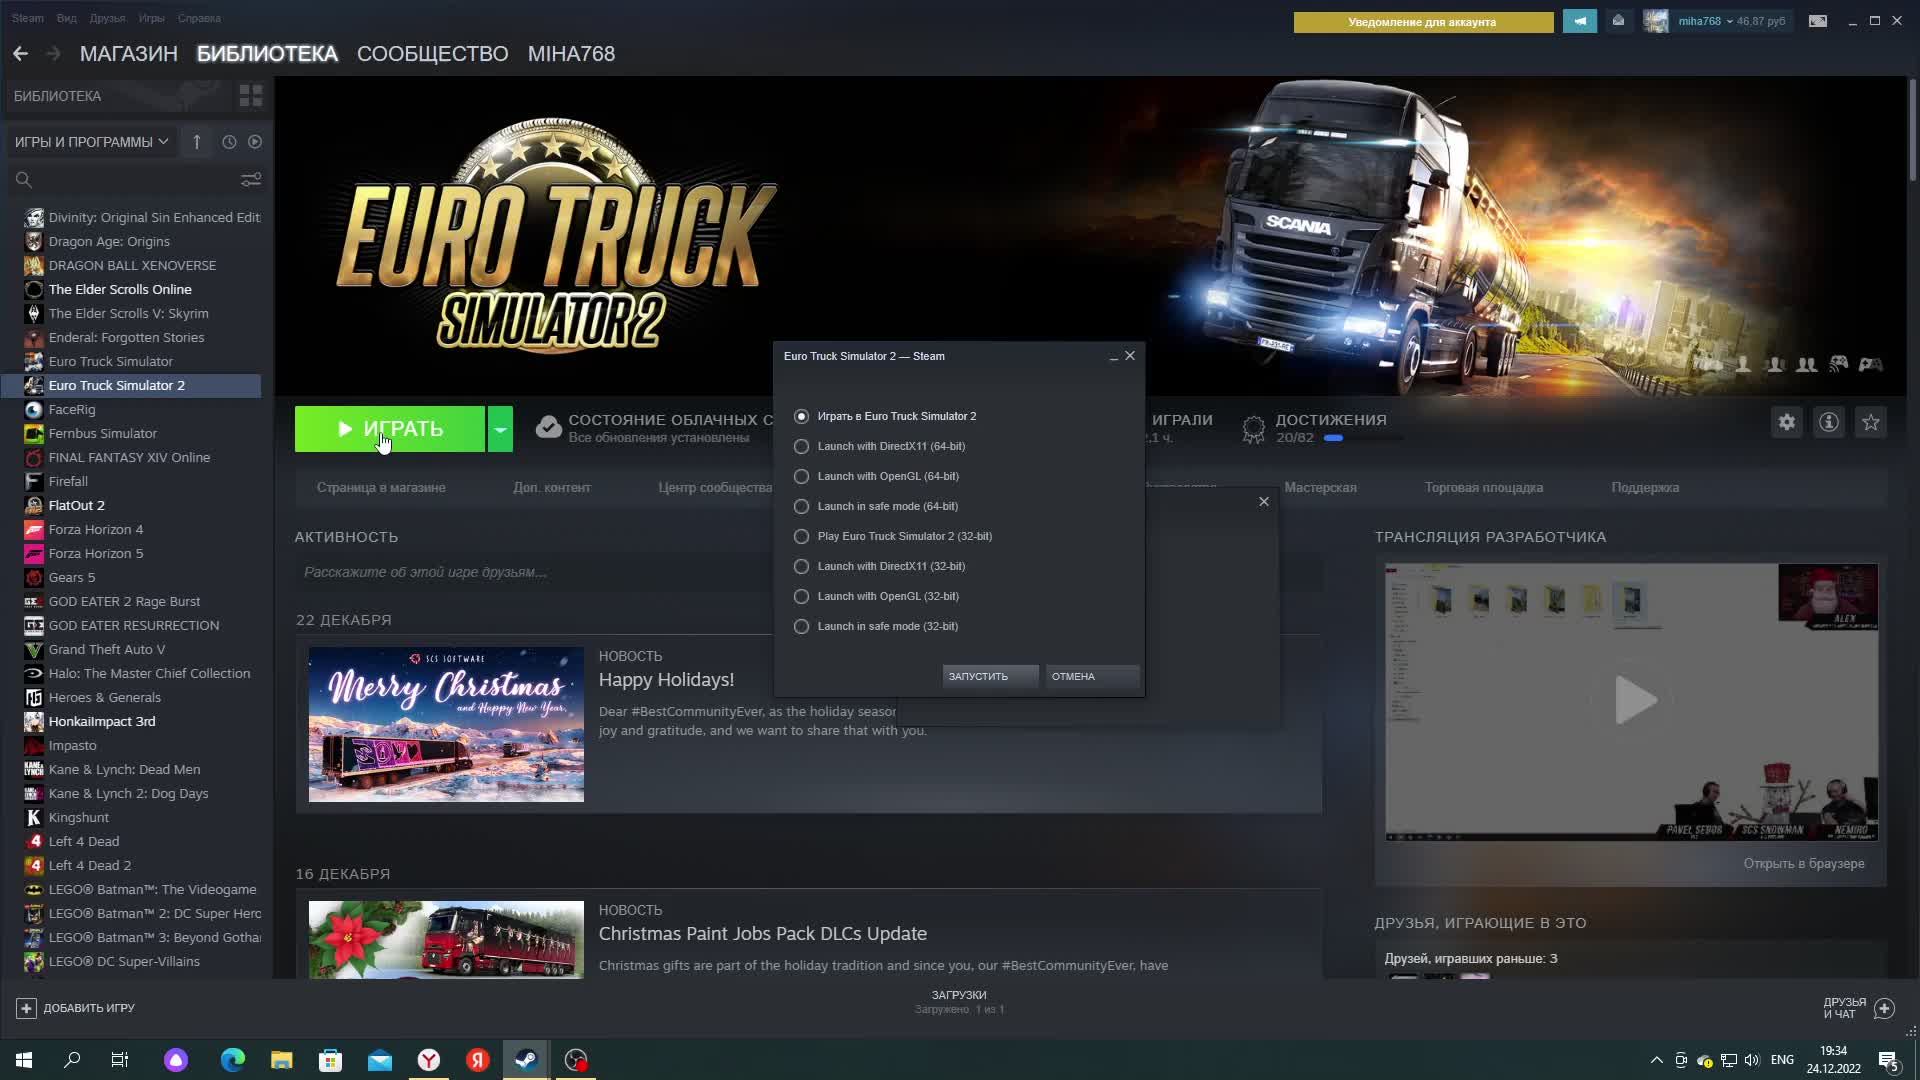This screenshot has width=1920, height=1080.
Task: Expand the green play button dropdown arrow
Action: coord(500,429)
